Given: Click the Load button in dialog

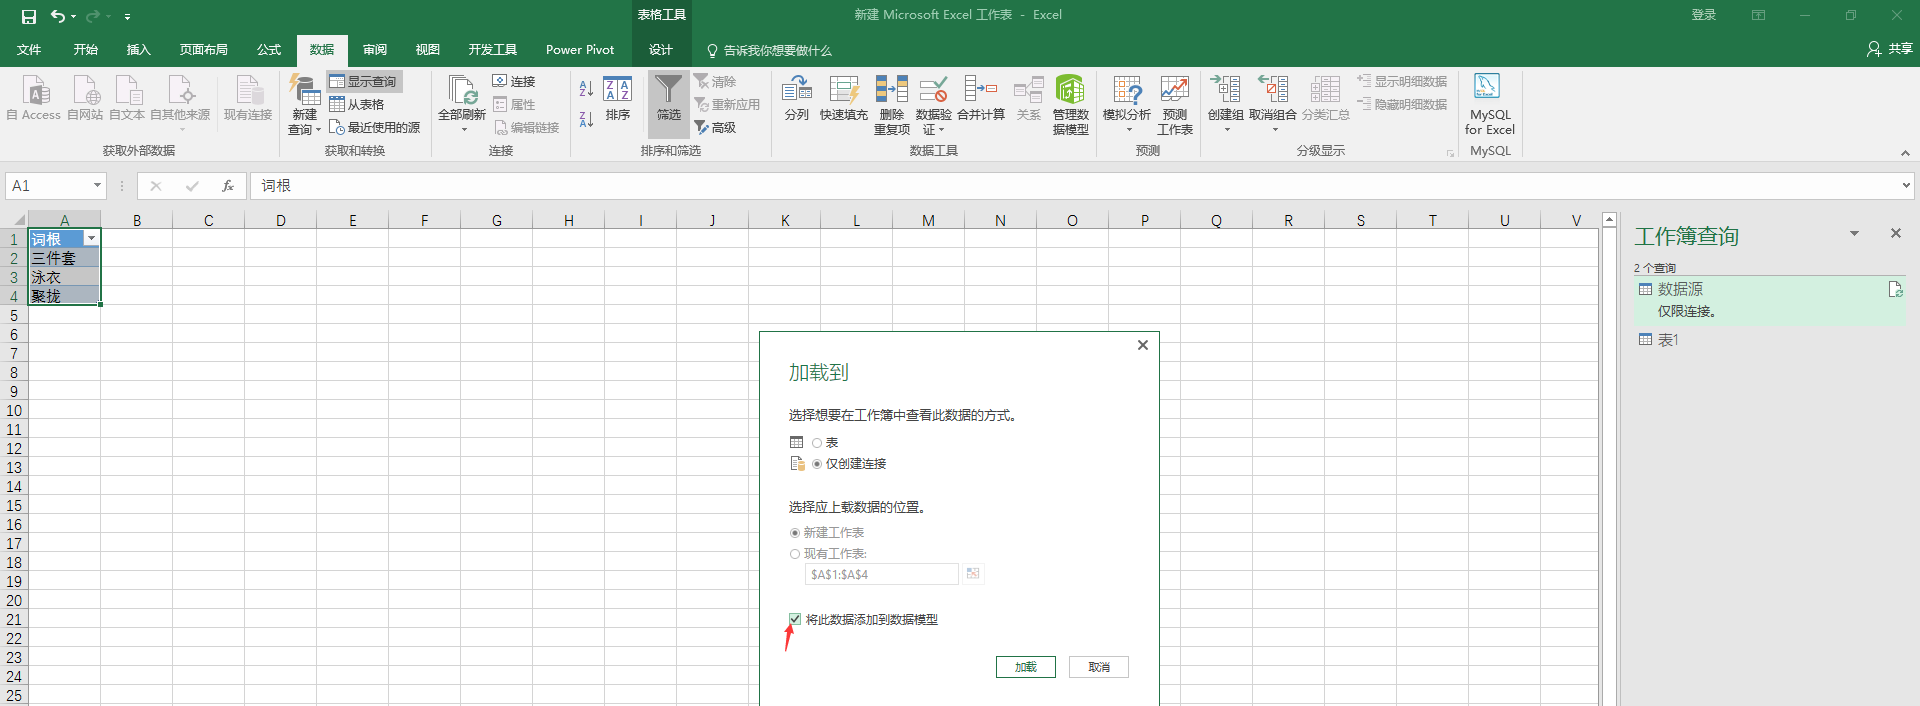Looking at the screenshot, I should (1025, 667).
